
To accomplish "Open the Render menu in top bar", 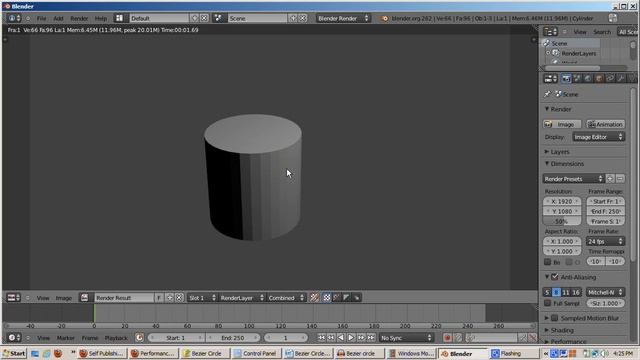I will [79, 18].
